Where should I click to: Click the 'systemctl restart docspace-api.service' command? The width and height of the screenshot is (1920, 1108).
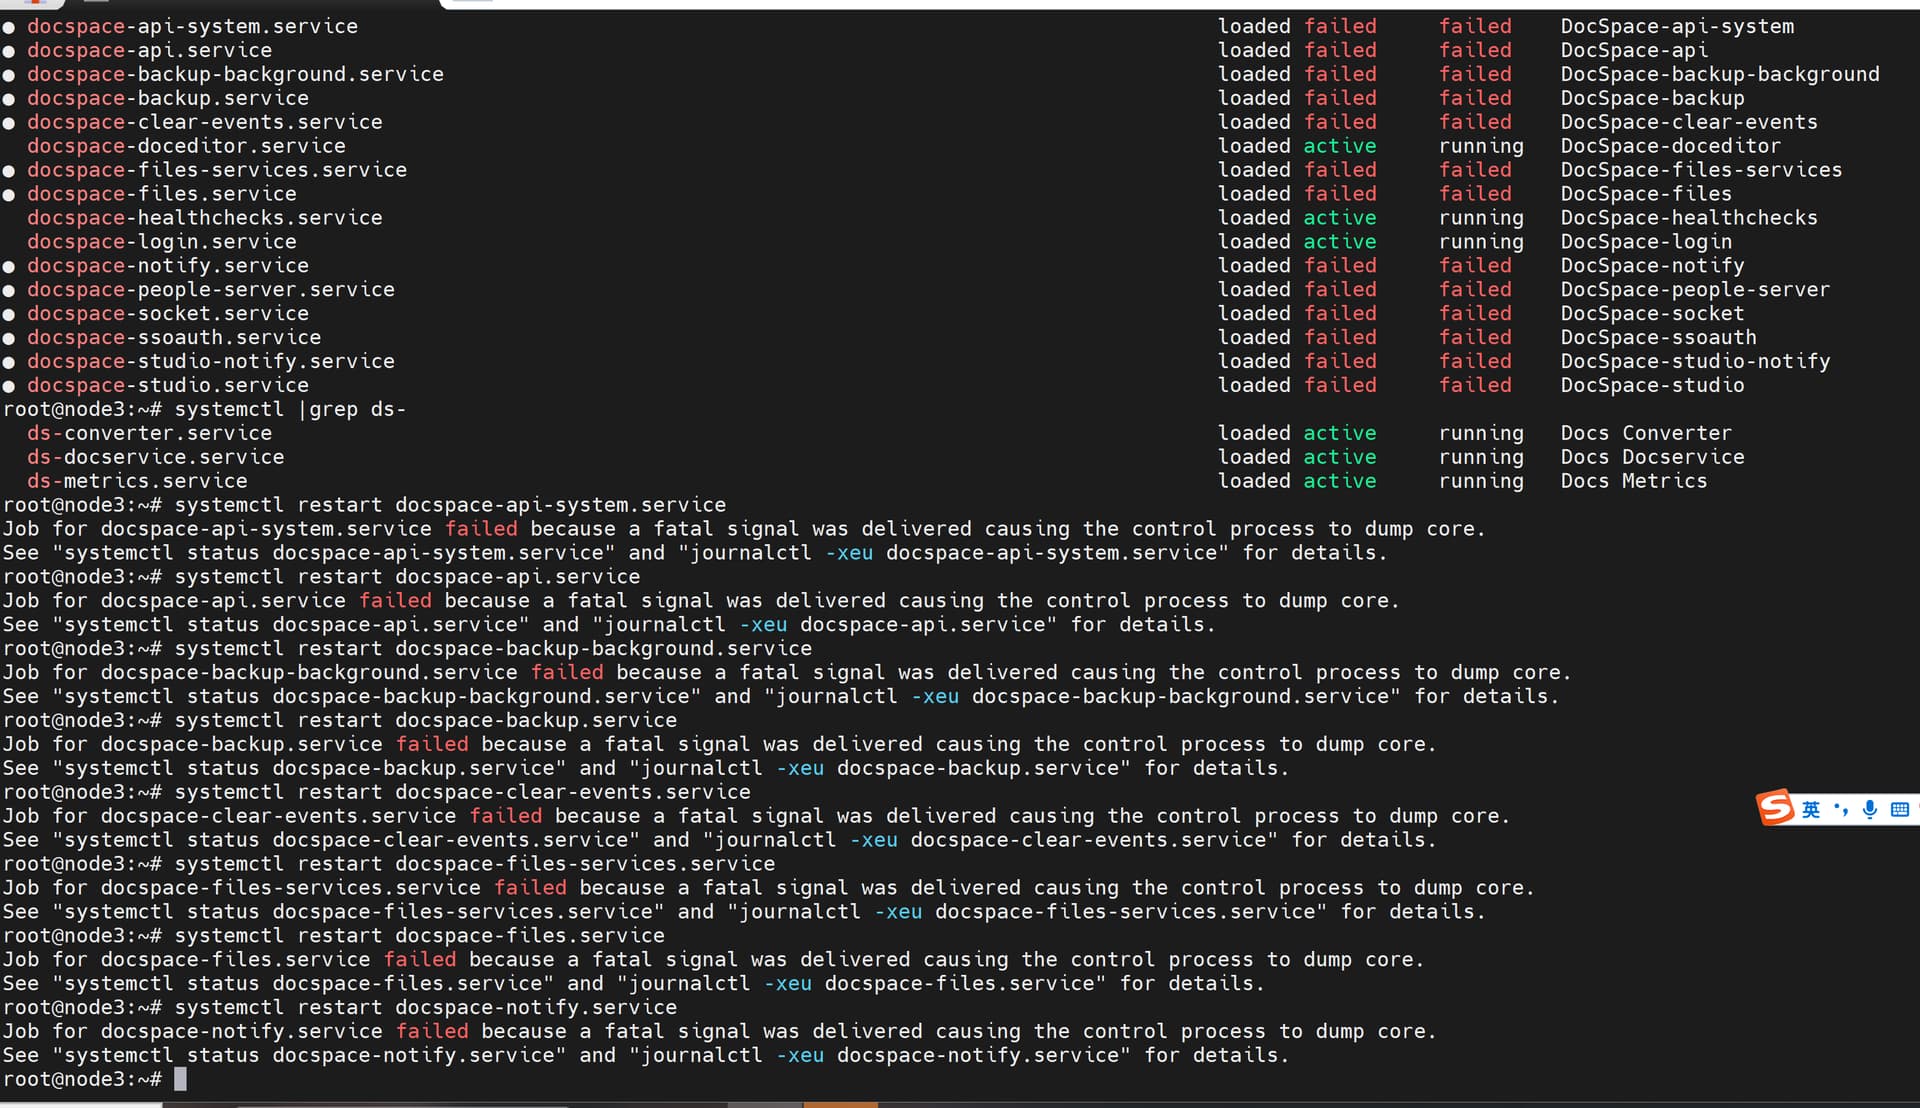(x=407, y=577)
